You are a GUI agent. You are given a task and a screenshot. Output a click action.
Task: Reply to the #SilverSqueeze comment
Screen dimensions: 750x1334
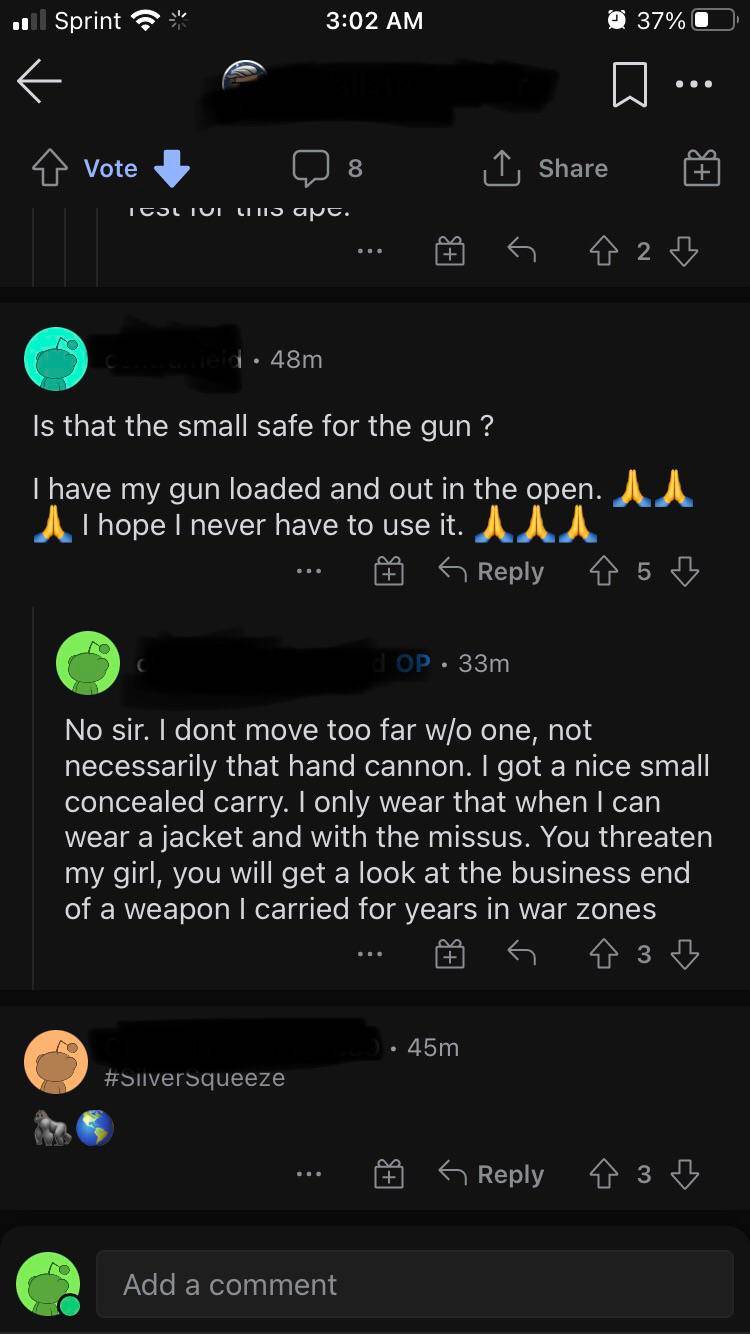click(491, 1174)
